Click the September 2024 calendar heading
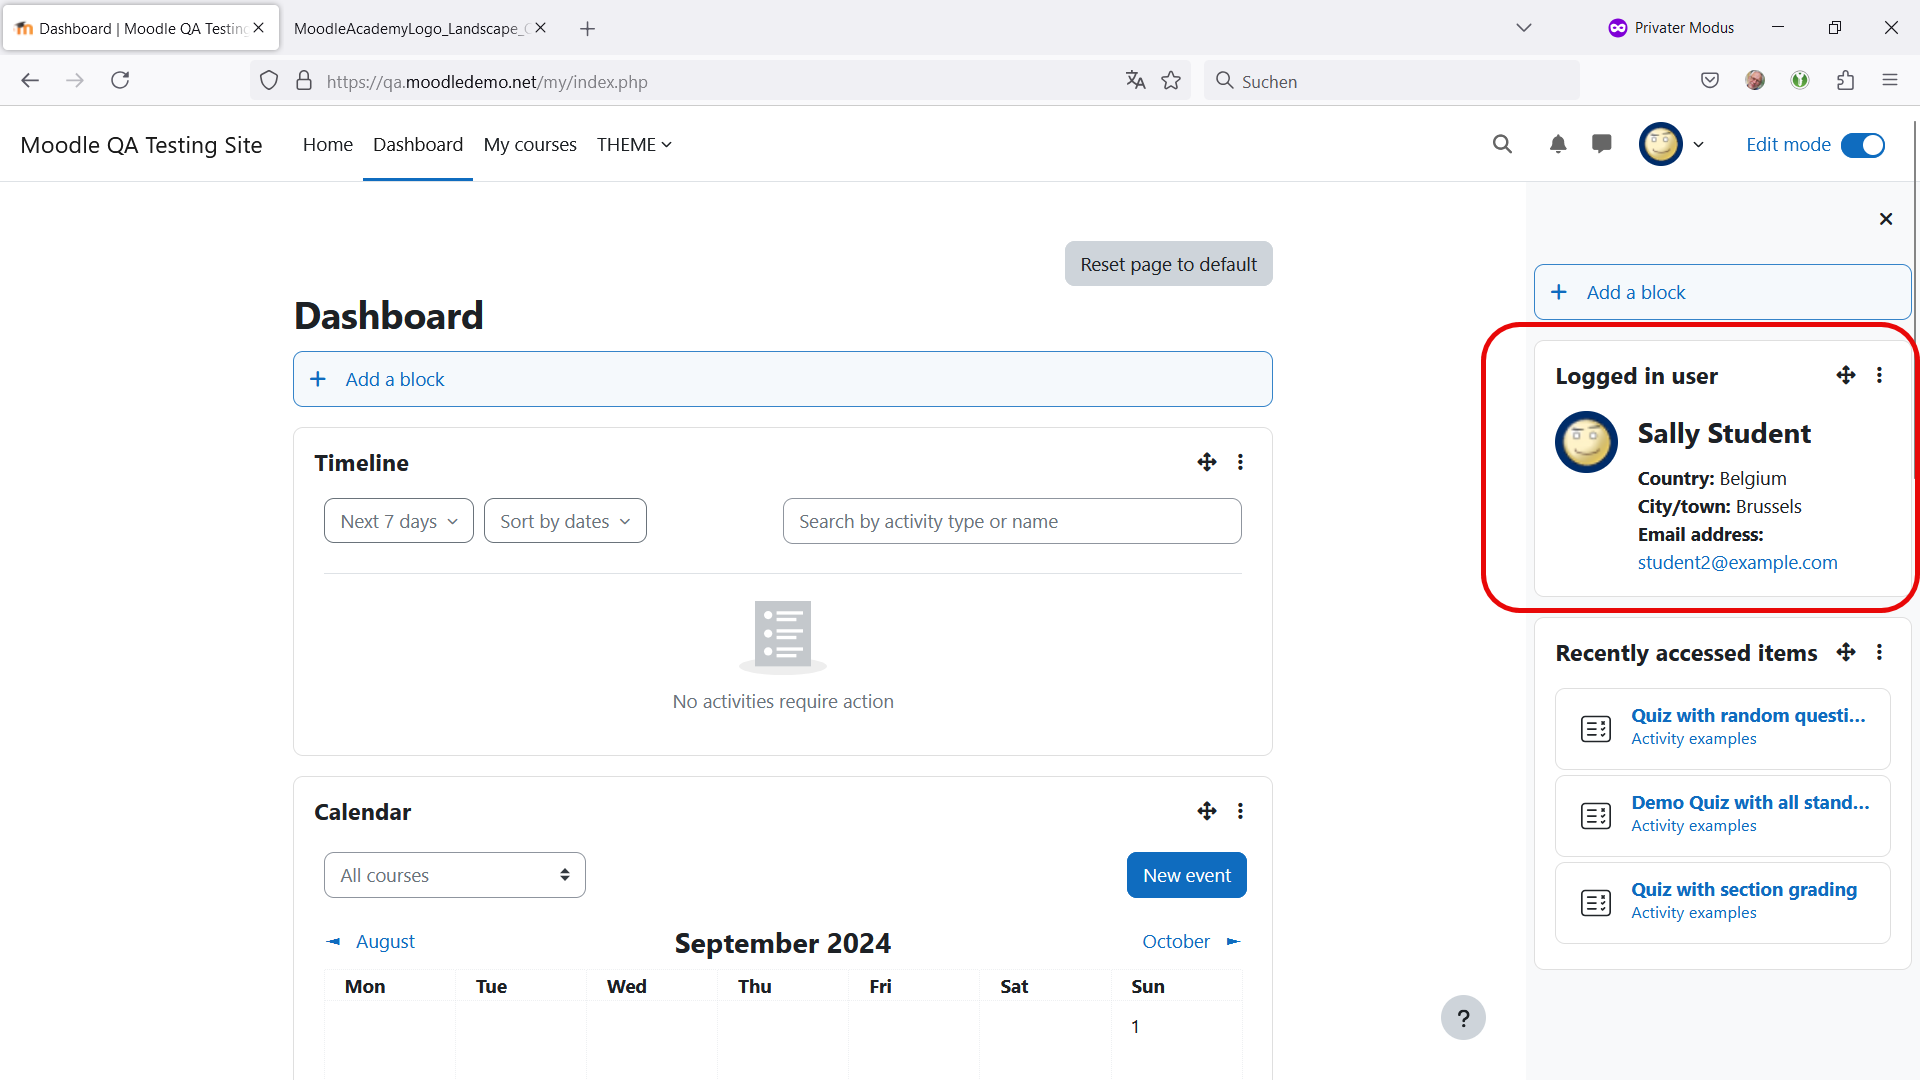 (x=782, y=943)
